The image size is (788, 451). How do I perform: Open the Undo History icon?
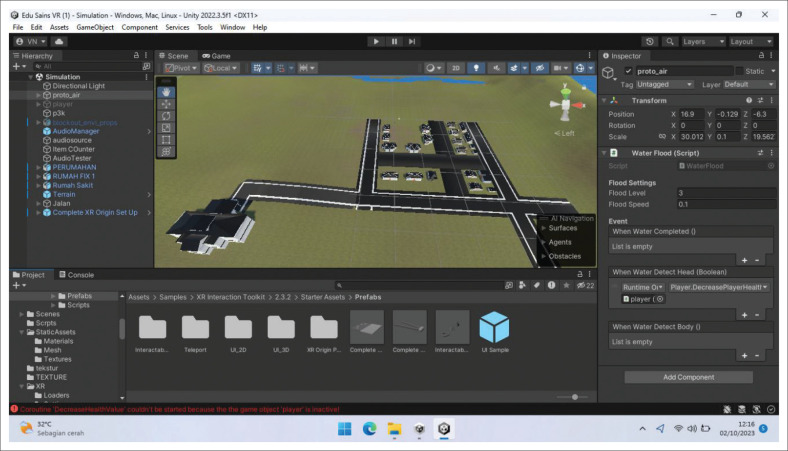[650, 41]
